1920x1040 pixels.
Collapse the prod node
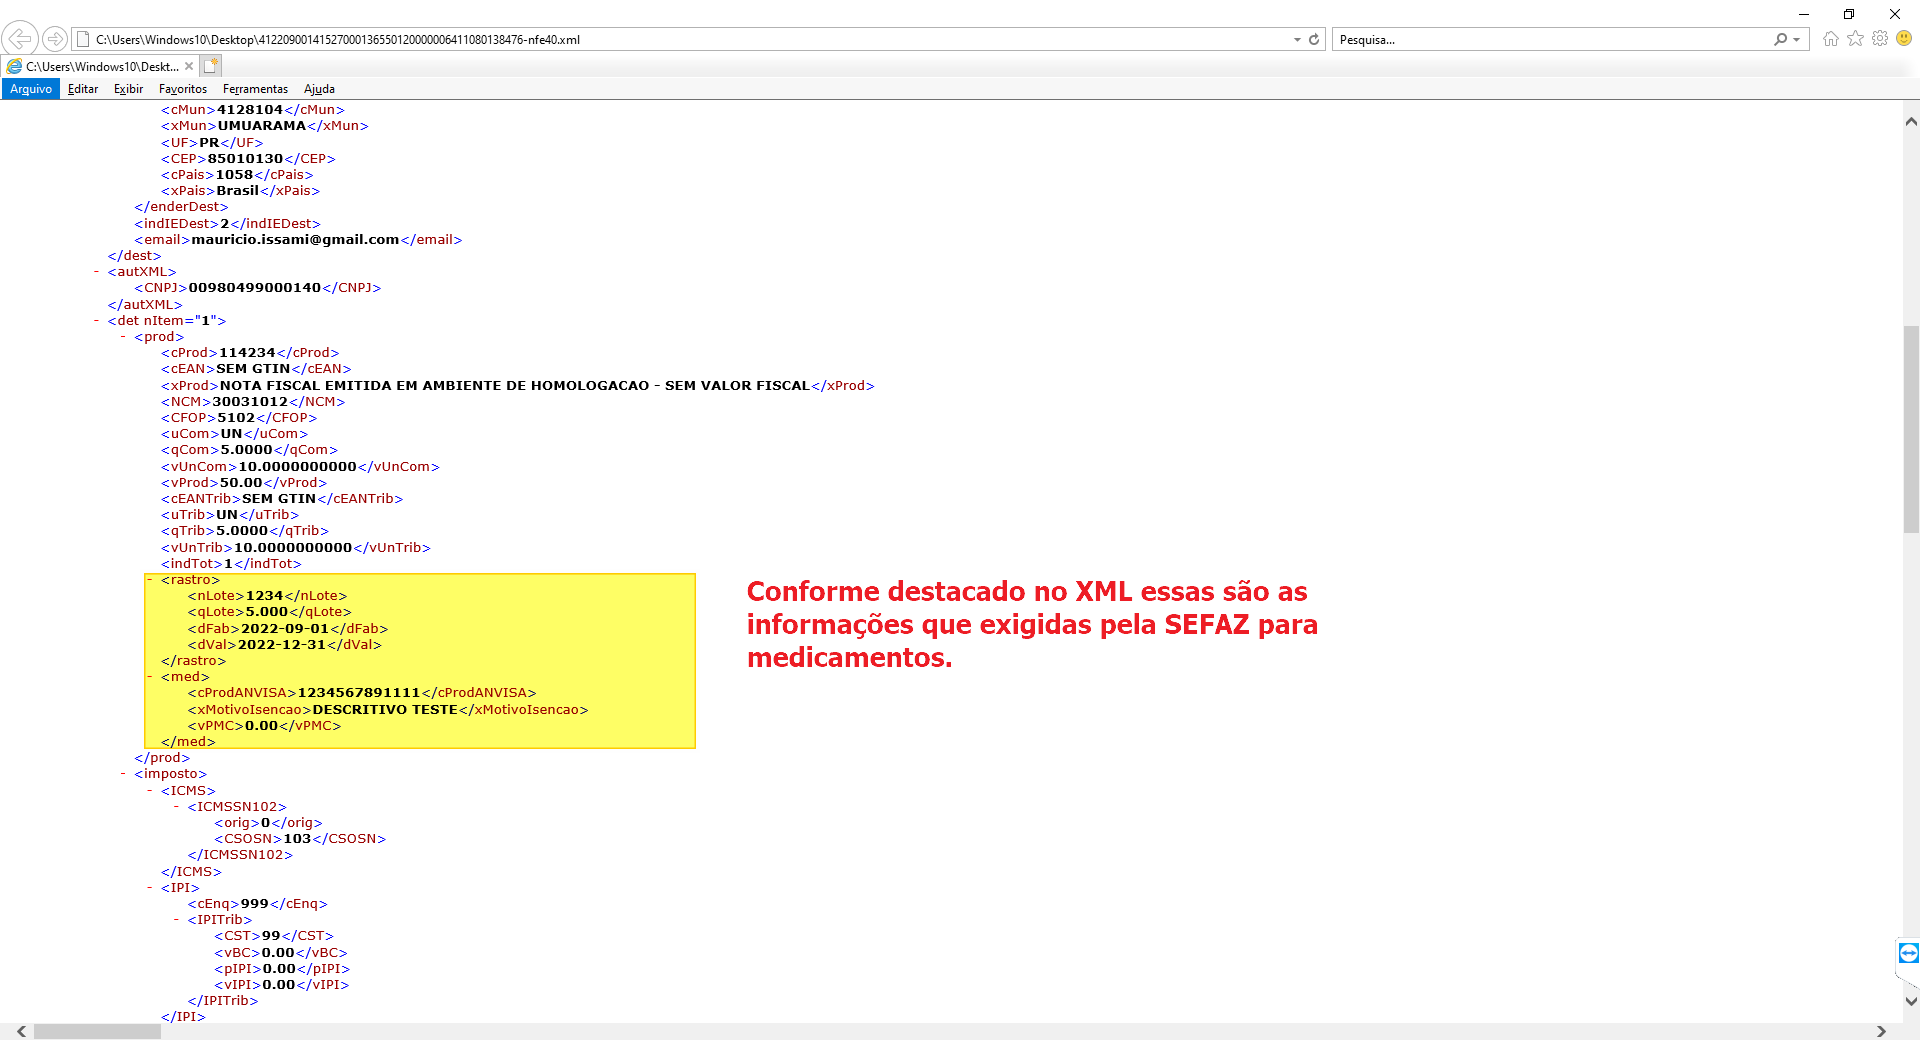pyautogui.click(x=123, y=337)
